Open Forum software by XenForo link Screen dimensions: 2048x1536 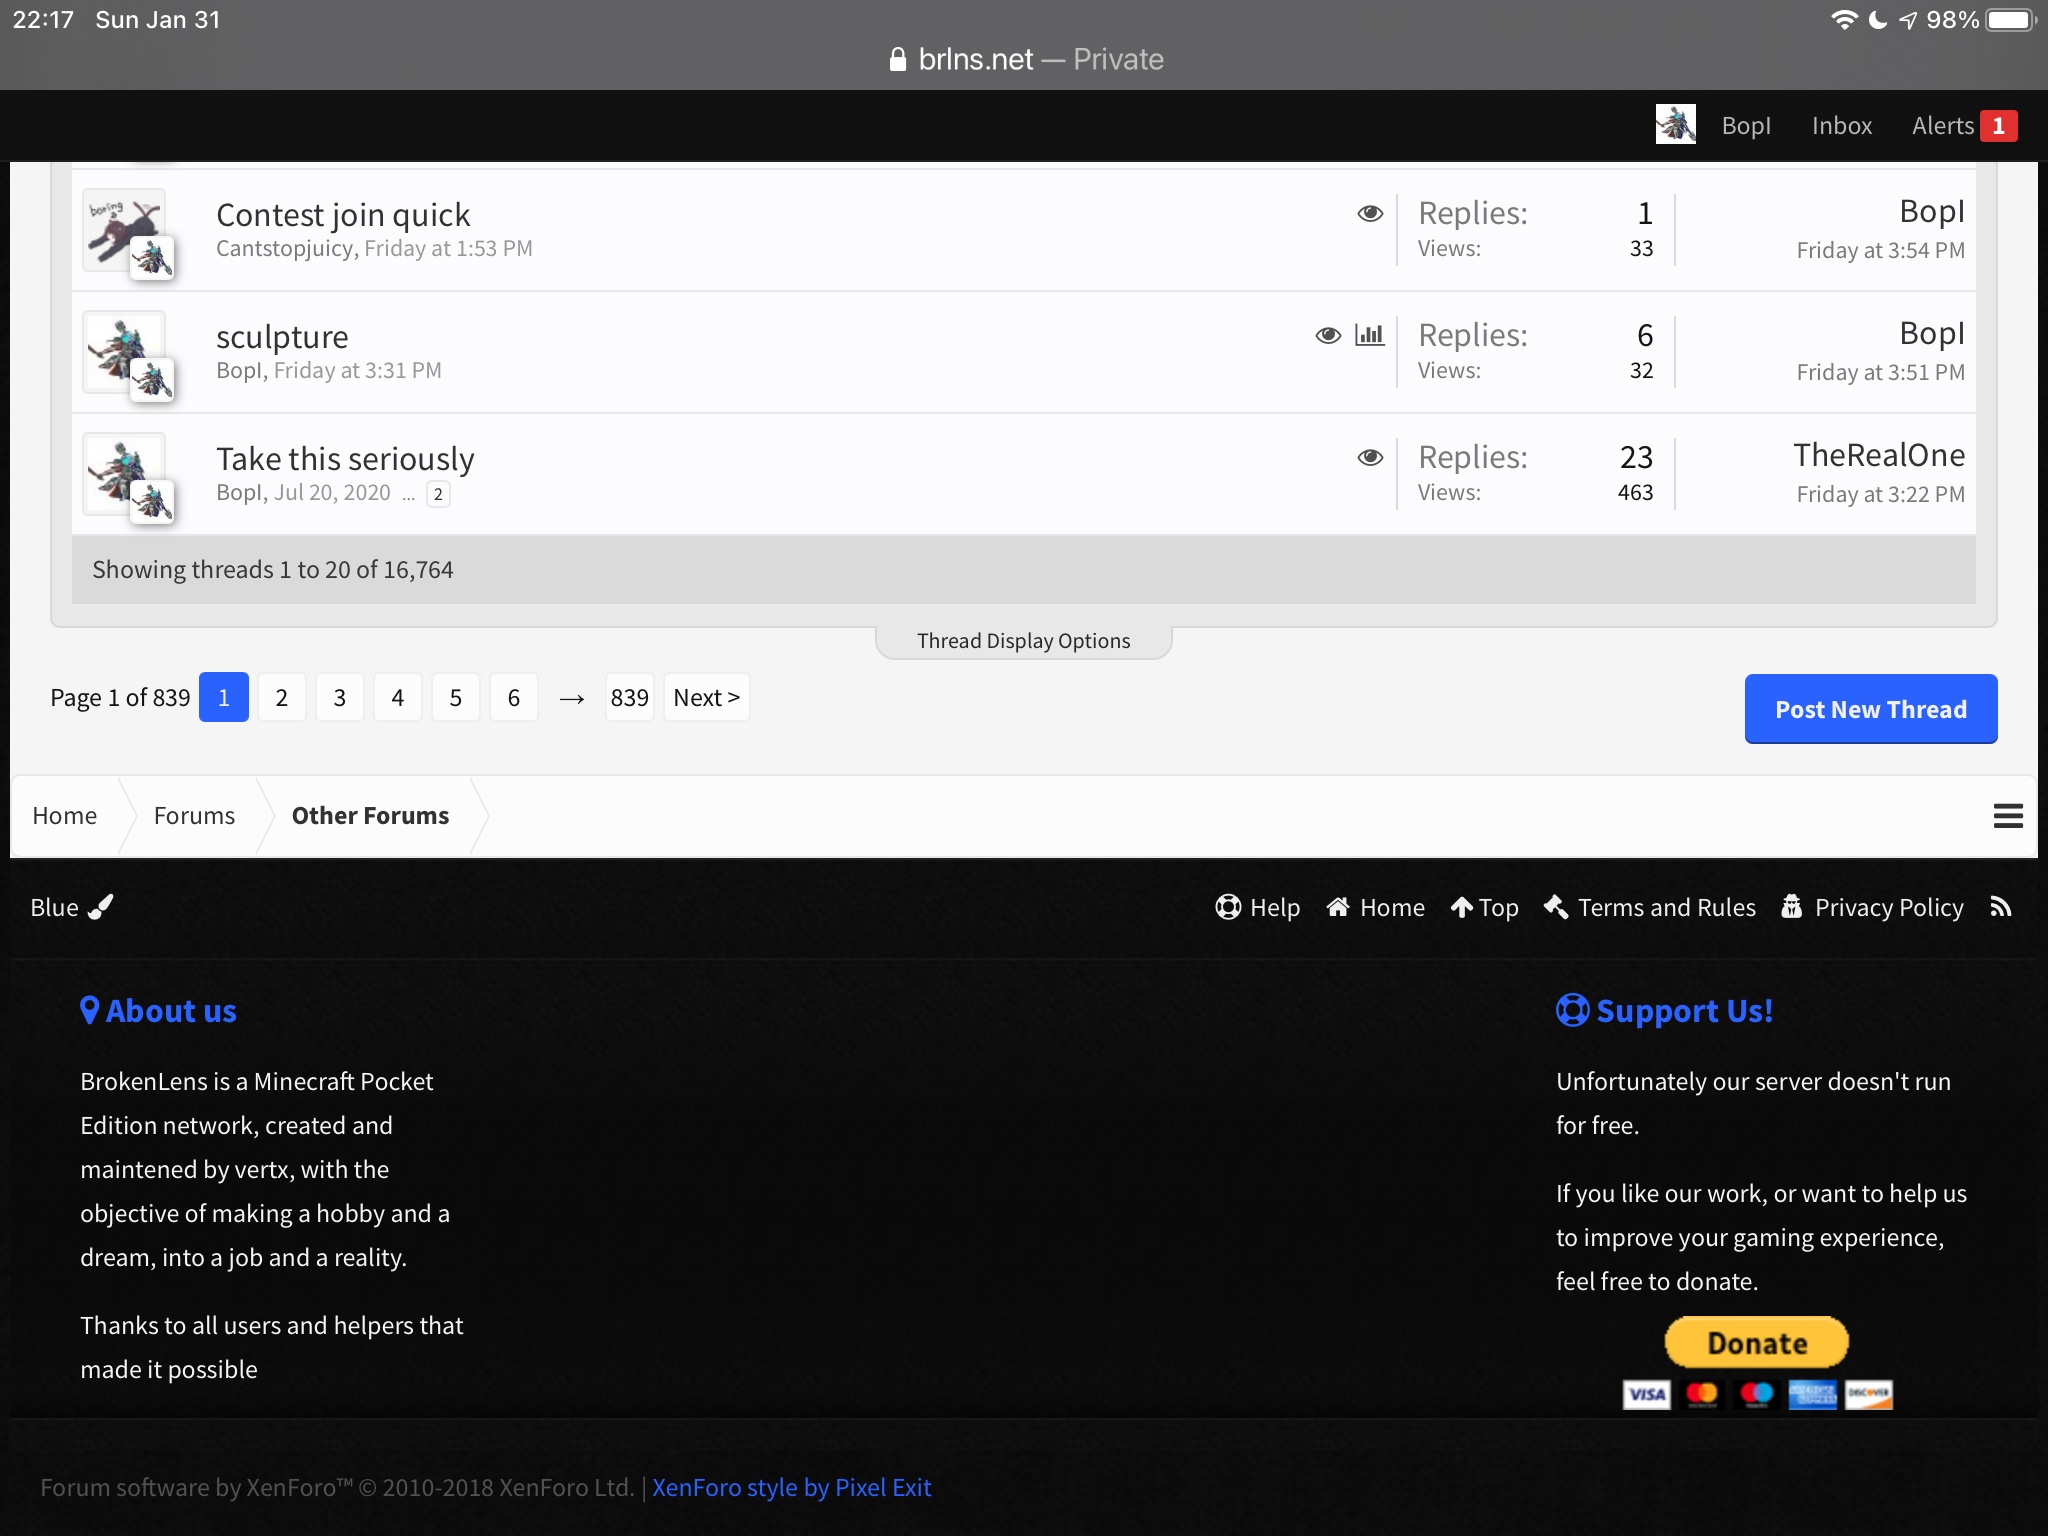coord(337,1487)
